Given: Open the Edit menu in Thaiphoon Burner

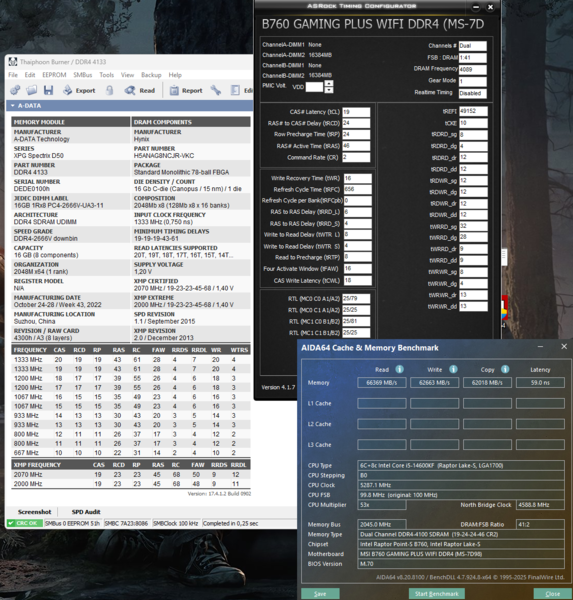Looking at the screenshot, I should pyautogui.click(x=30, y=75).
